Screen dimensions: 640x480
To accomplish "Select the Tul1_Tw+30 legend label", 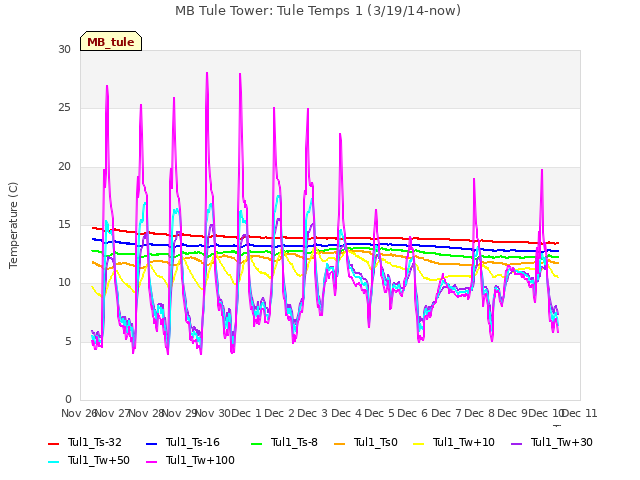I will (x=562, y=442).
